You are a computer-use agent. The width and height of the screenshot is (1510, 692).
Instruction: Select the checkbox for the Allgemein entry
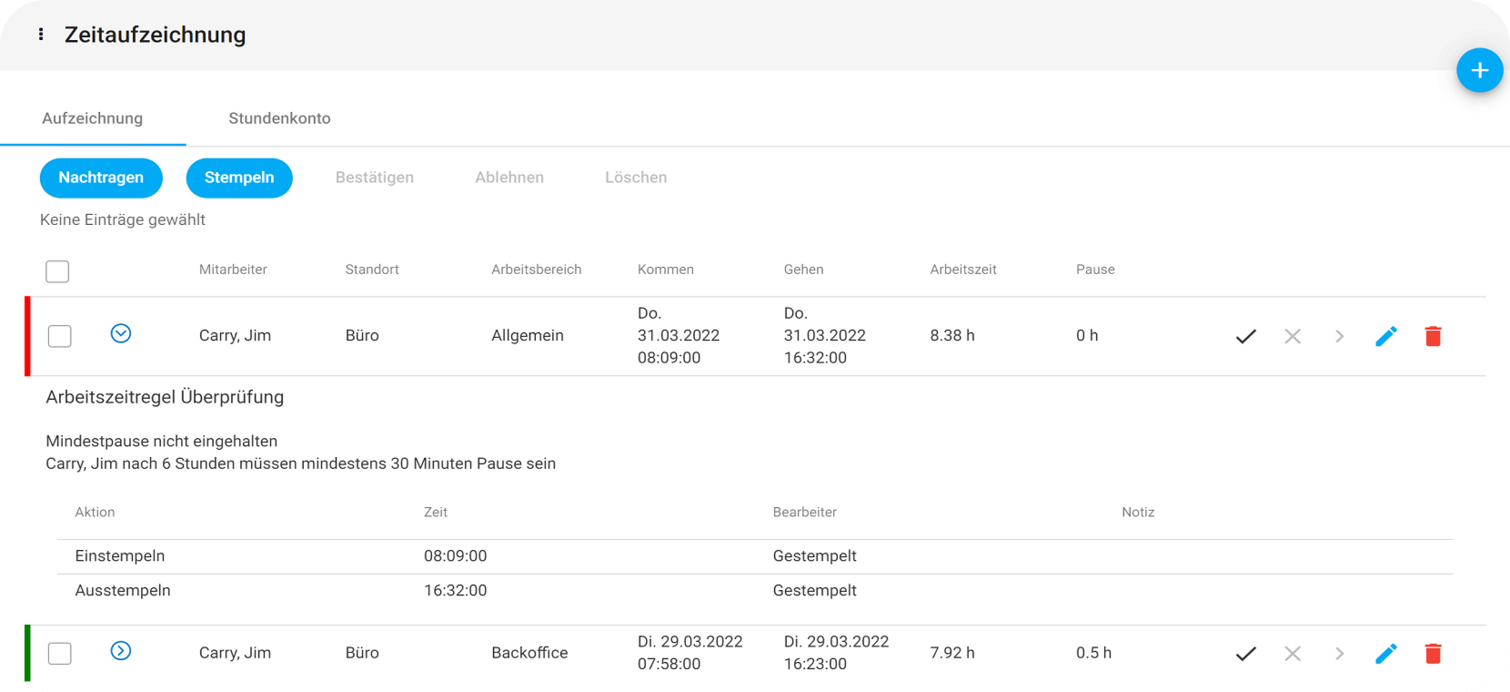click(x=60, y=336)
